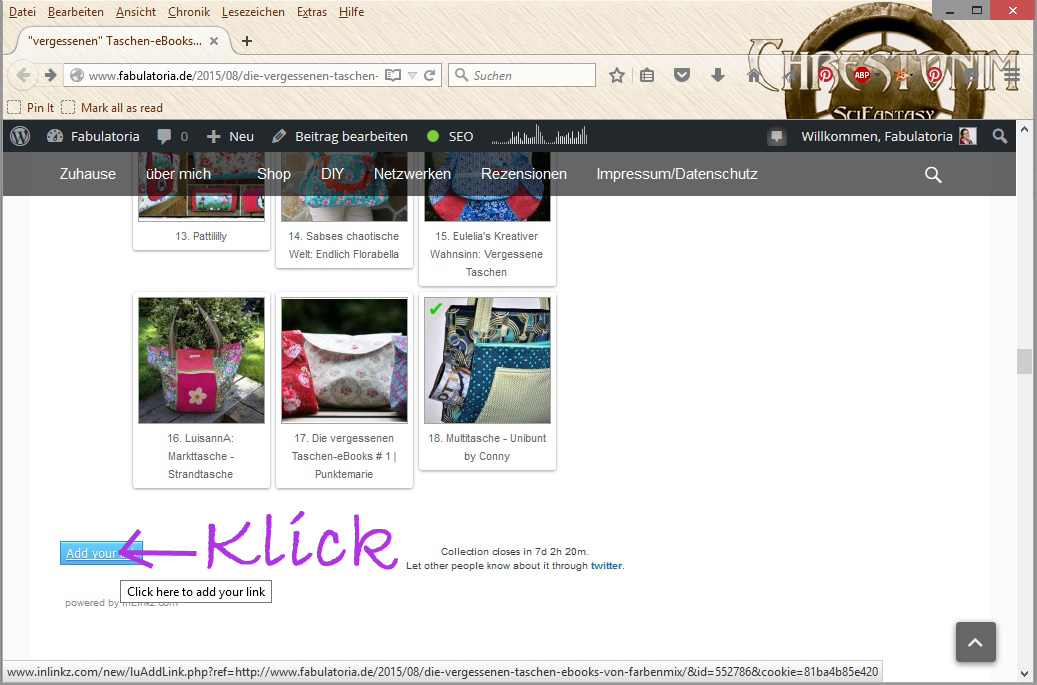Viewport: 1037px width, 685px height.
Task: Open the Rezensionen navigation item
Action: tap(523, 174)
